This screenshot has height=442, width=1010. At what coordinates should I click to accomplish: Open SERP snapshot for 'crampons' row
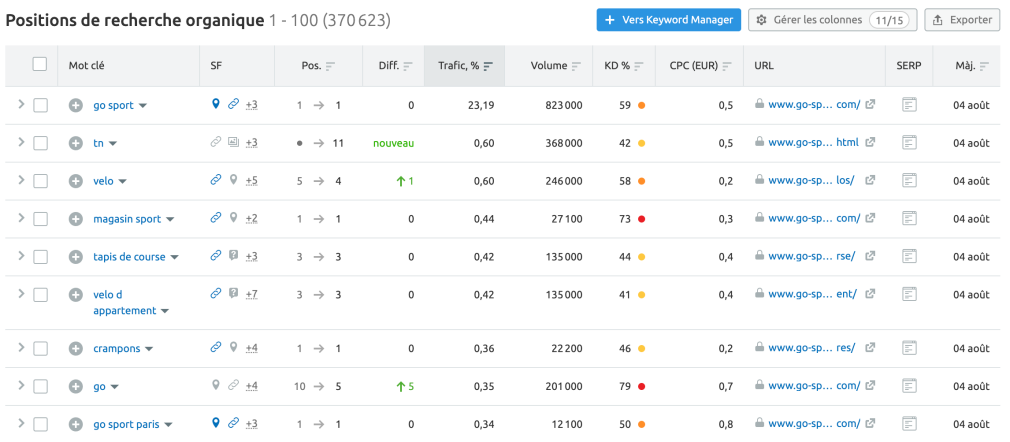(909, 349)
